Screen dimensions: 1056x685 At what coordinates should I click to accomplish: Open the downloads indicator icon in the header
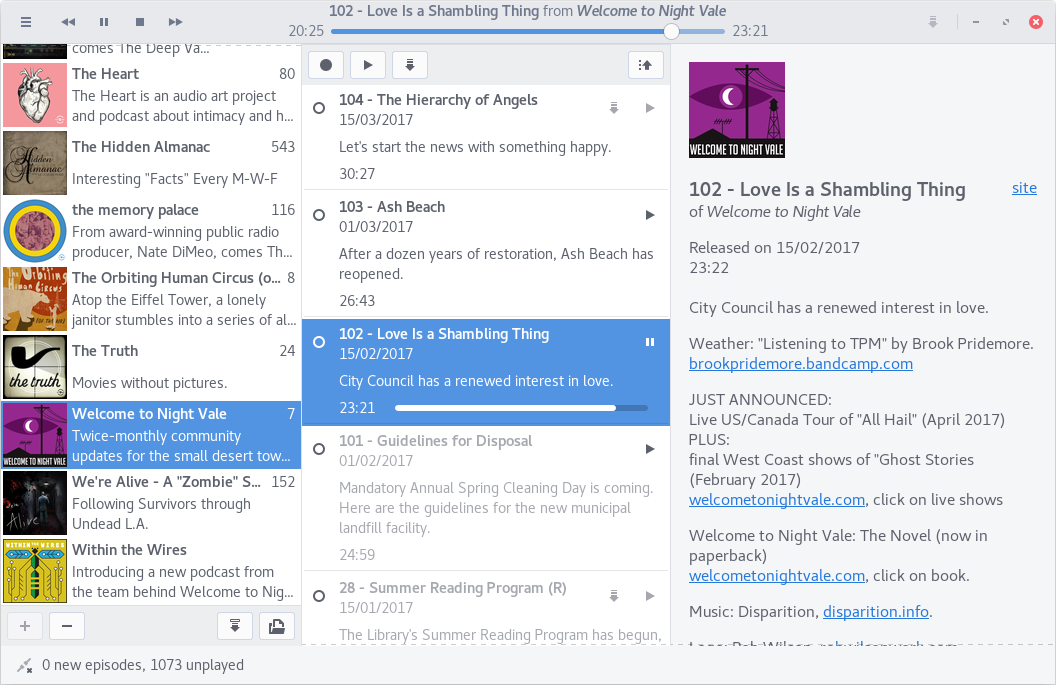click(933, 22)
